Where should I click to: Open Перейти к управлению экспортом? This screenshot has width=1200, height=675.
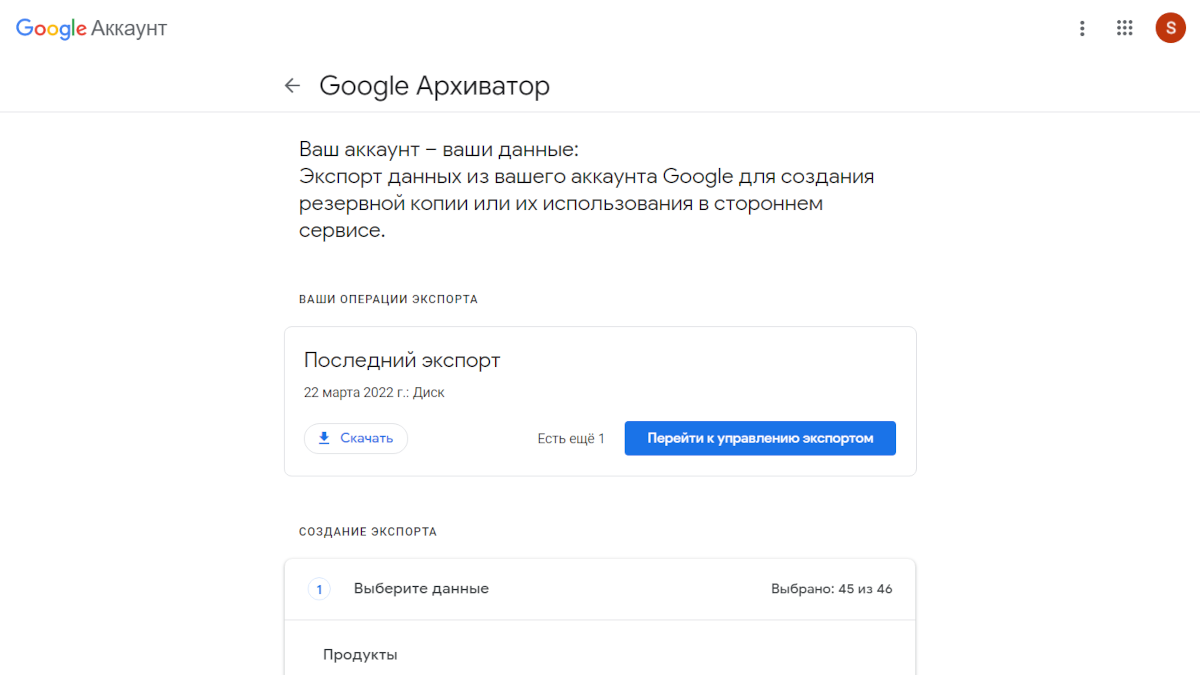[x=760, y=438]
